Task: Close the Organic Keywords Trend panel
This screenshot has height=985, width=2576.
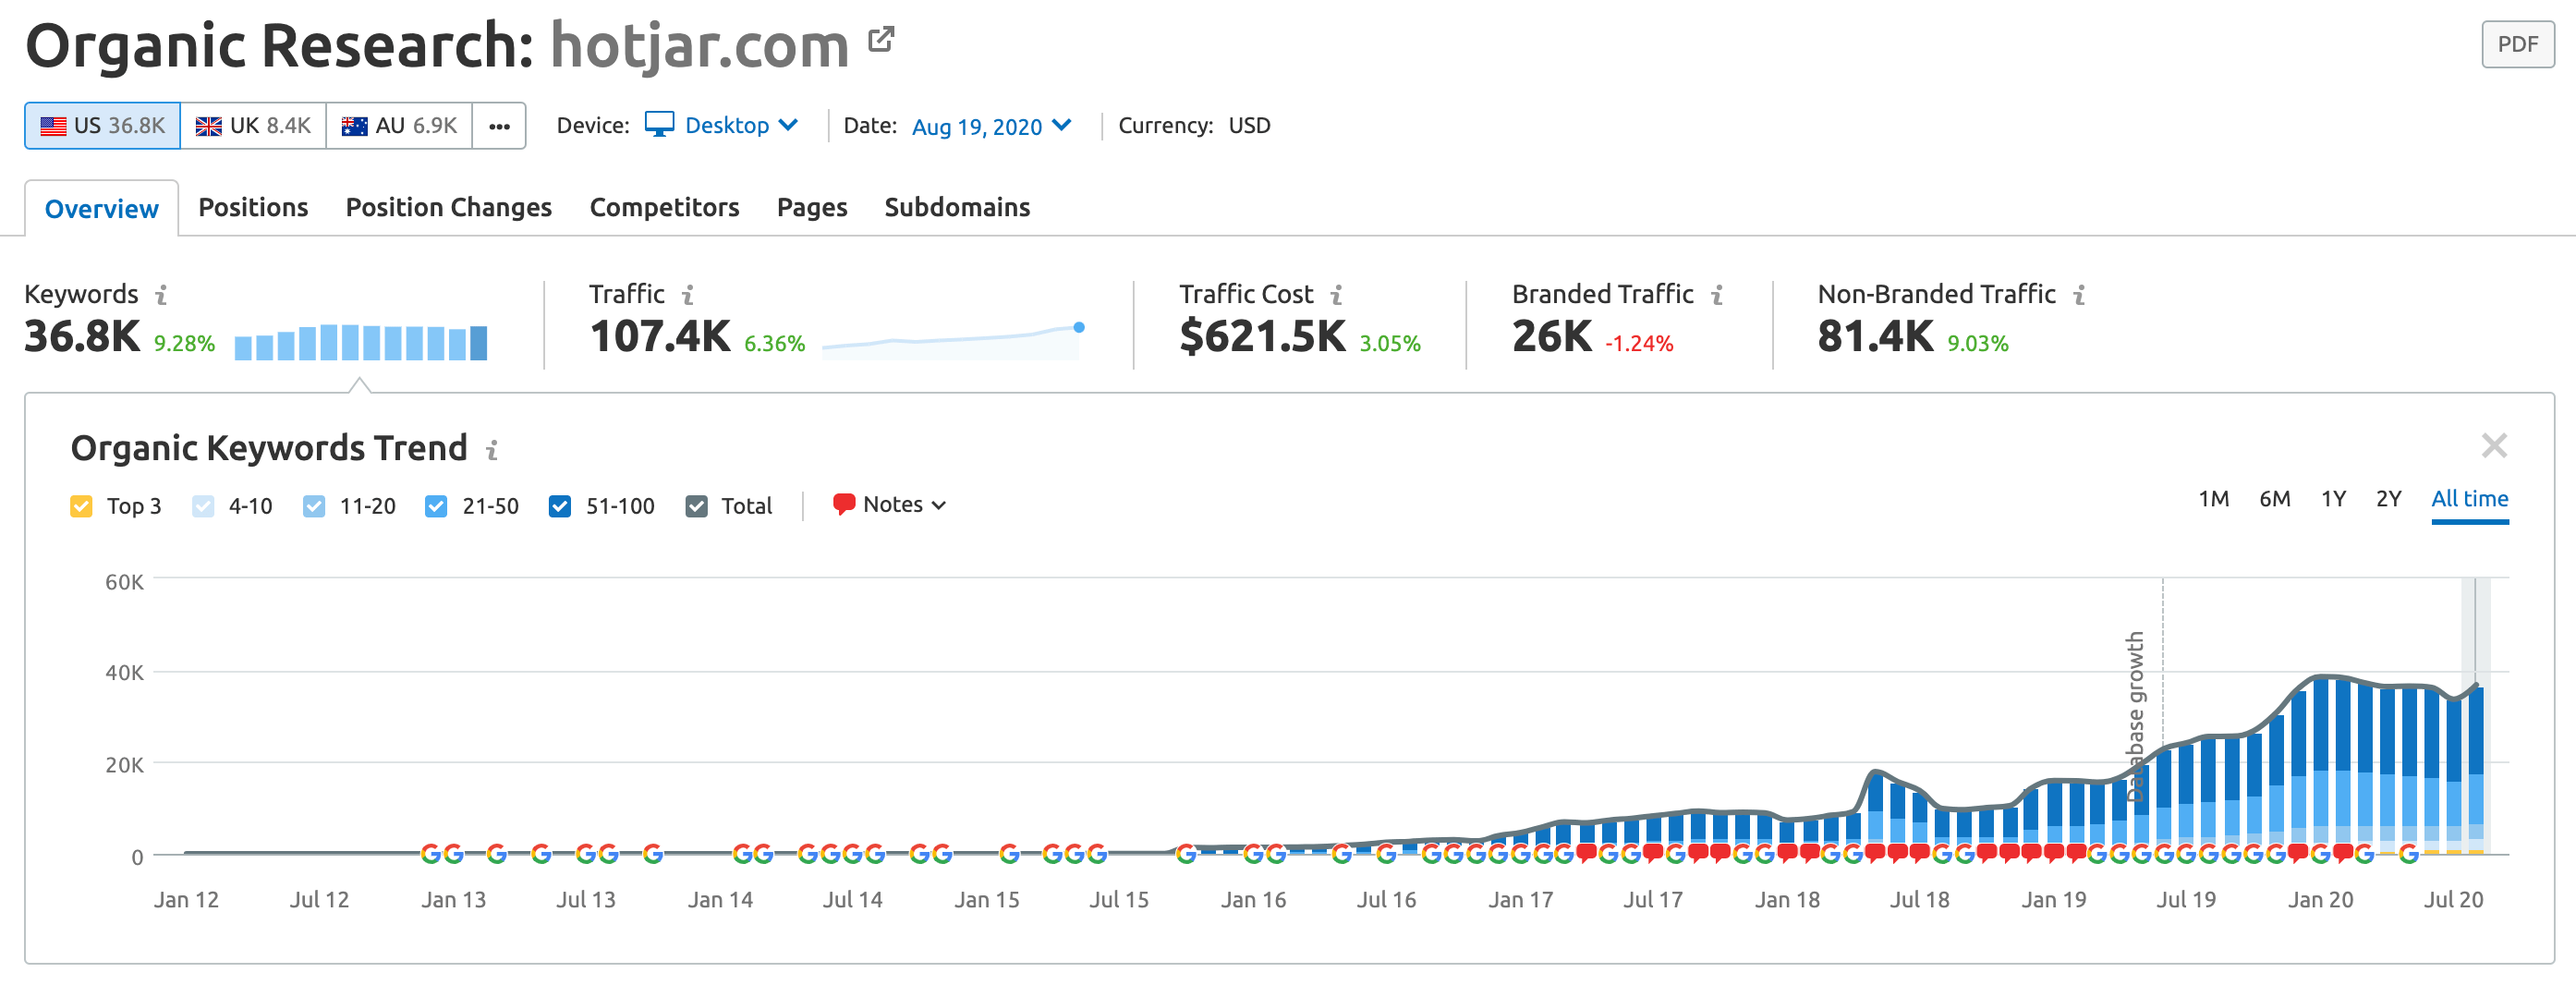Action: coord(2494,445)
